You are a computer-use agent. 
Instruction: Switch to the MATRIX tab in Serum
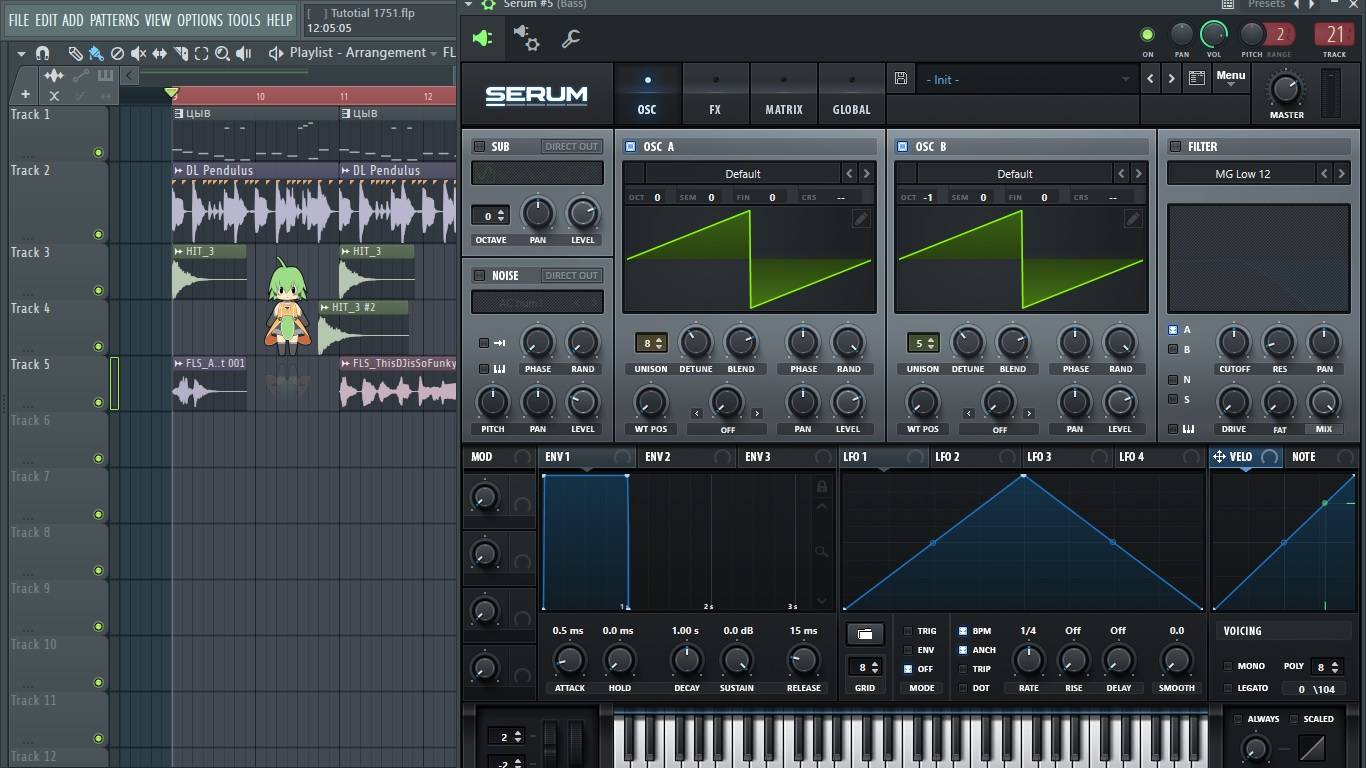[x=783, y=95]
